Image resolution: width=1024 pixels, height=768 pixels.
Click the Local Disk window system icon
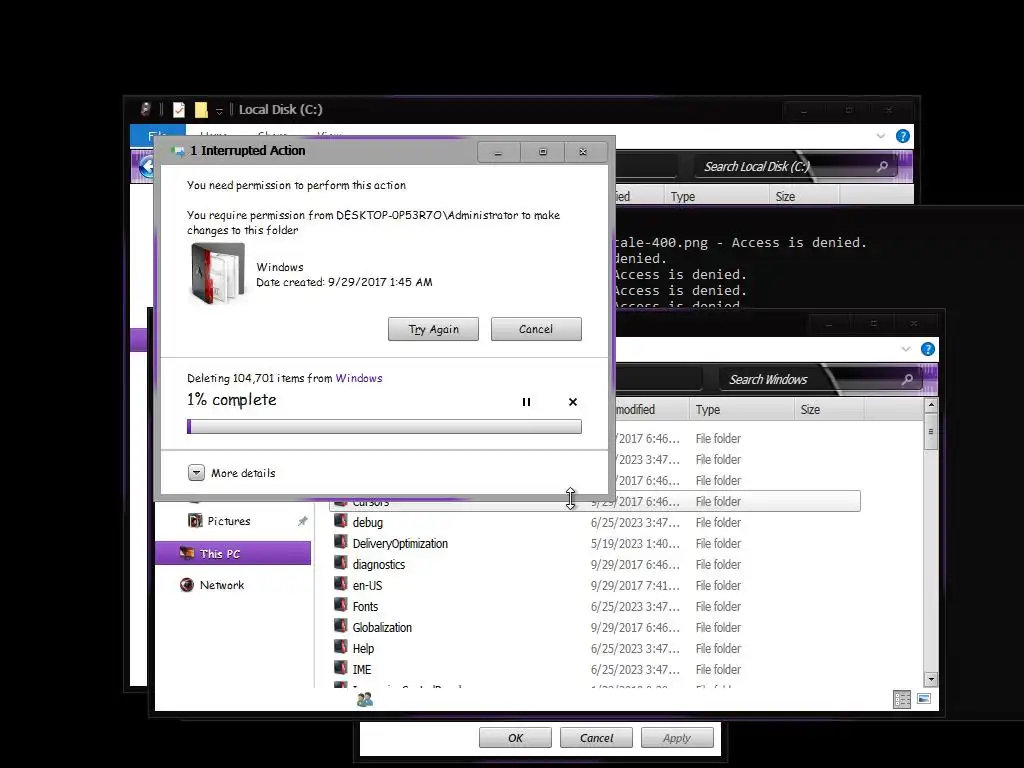(x=146, y=109)
